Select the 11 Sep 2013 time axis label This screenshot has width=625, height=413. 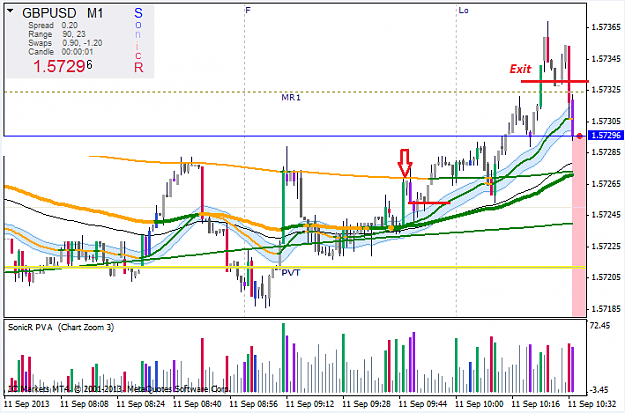[x=27, y=404]
